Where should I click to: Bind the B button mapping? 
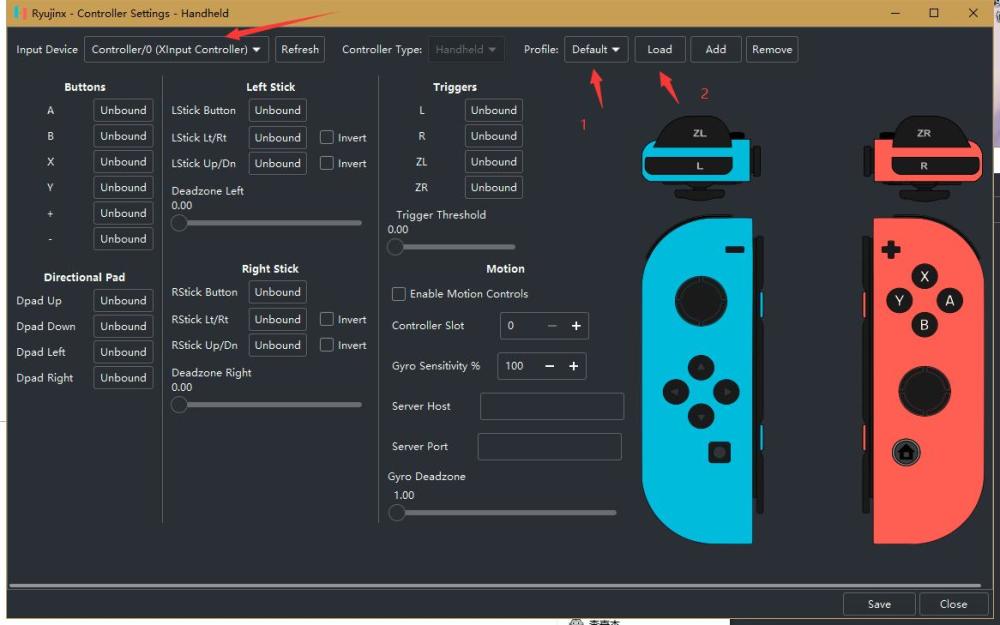[123, 136]
